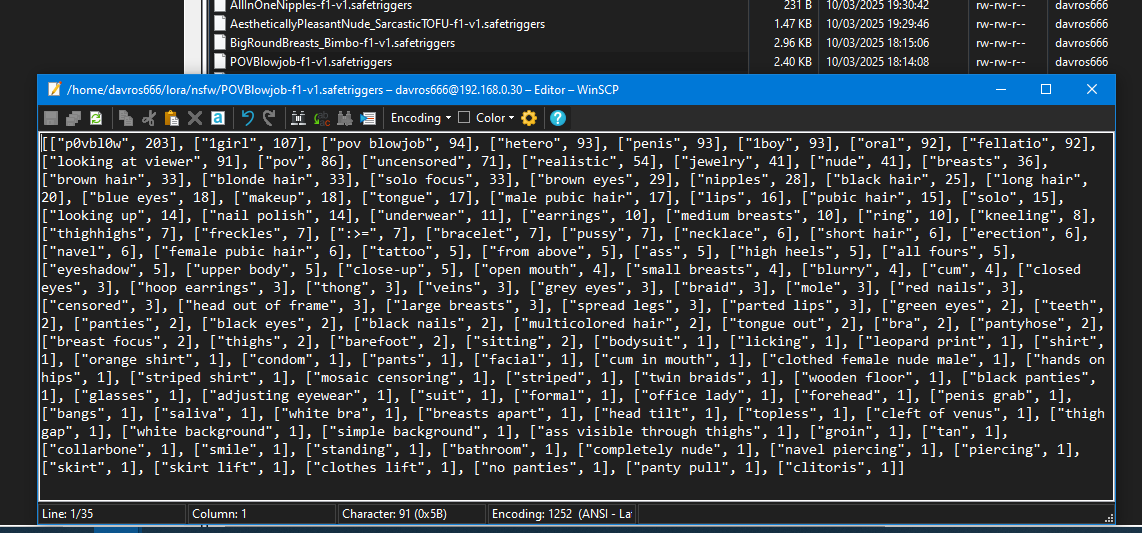Click the 1.47 KB size cell
This screenshot has height=533, width=1142.
tap(792, 24)
